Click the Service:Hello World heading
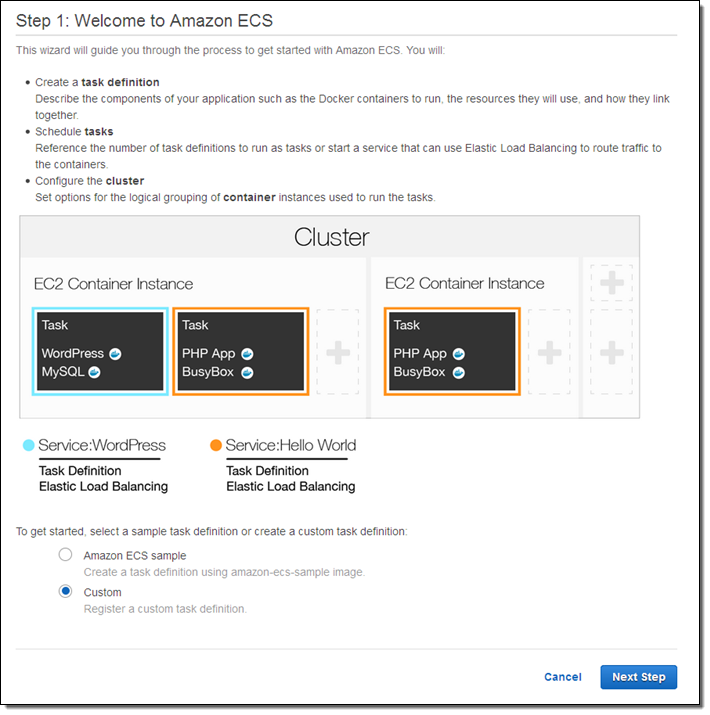The image size is (710, 715). pyautogui.click(x=291, y=446)
